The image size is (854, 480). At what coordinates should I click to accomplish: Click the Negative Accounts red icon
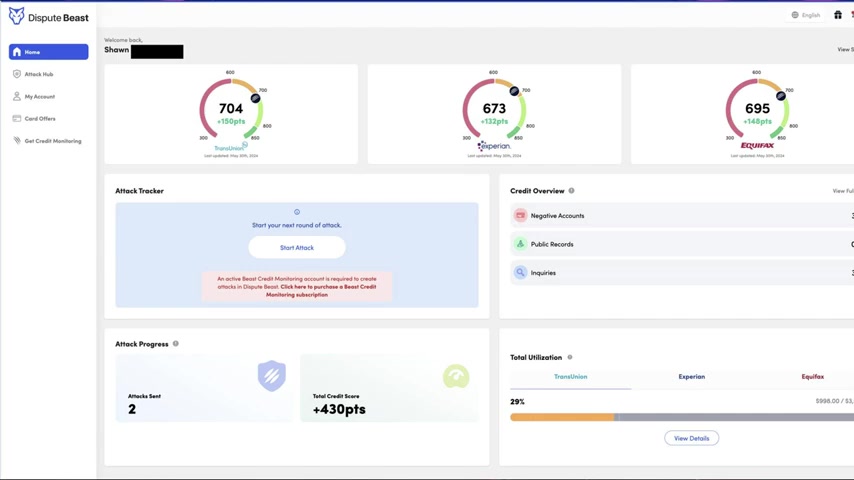tap(520, 216)
